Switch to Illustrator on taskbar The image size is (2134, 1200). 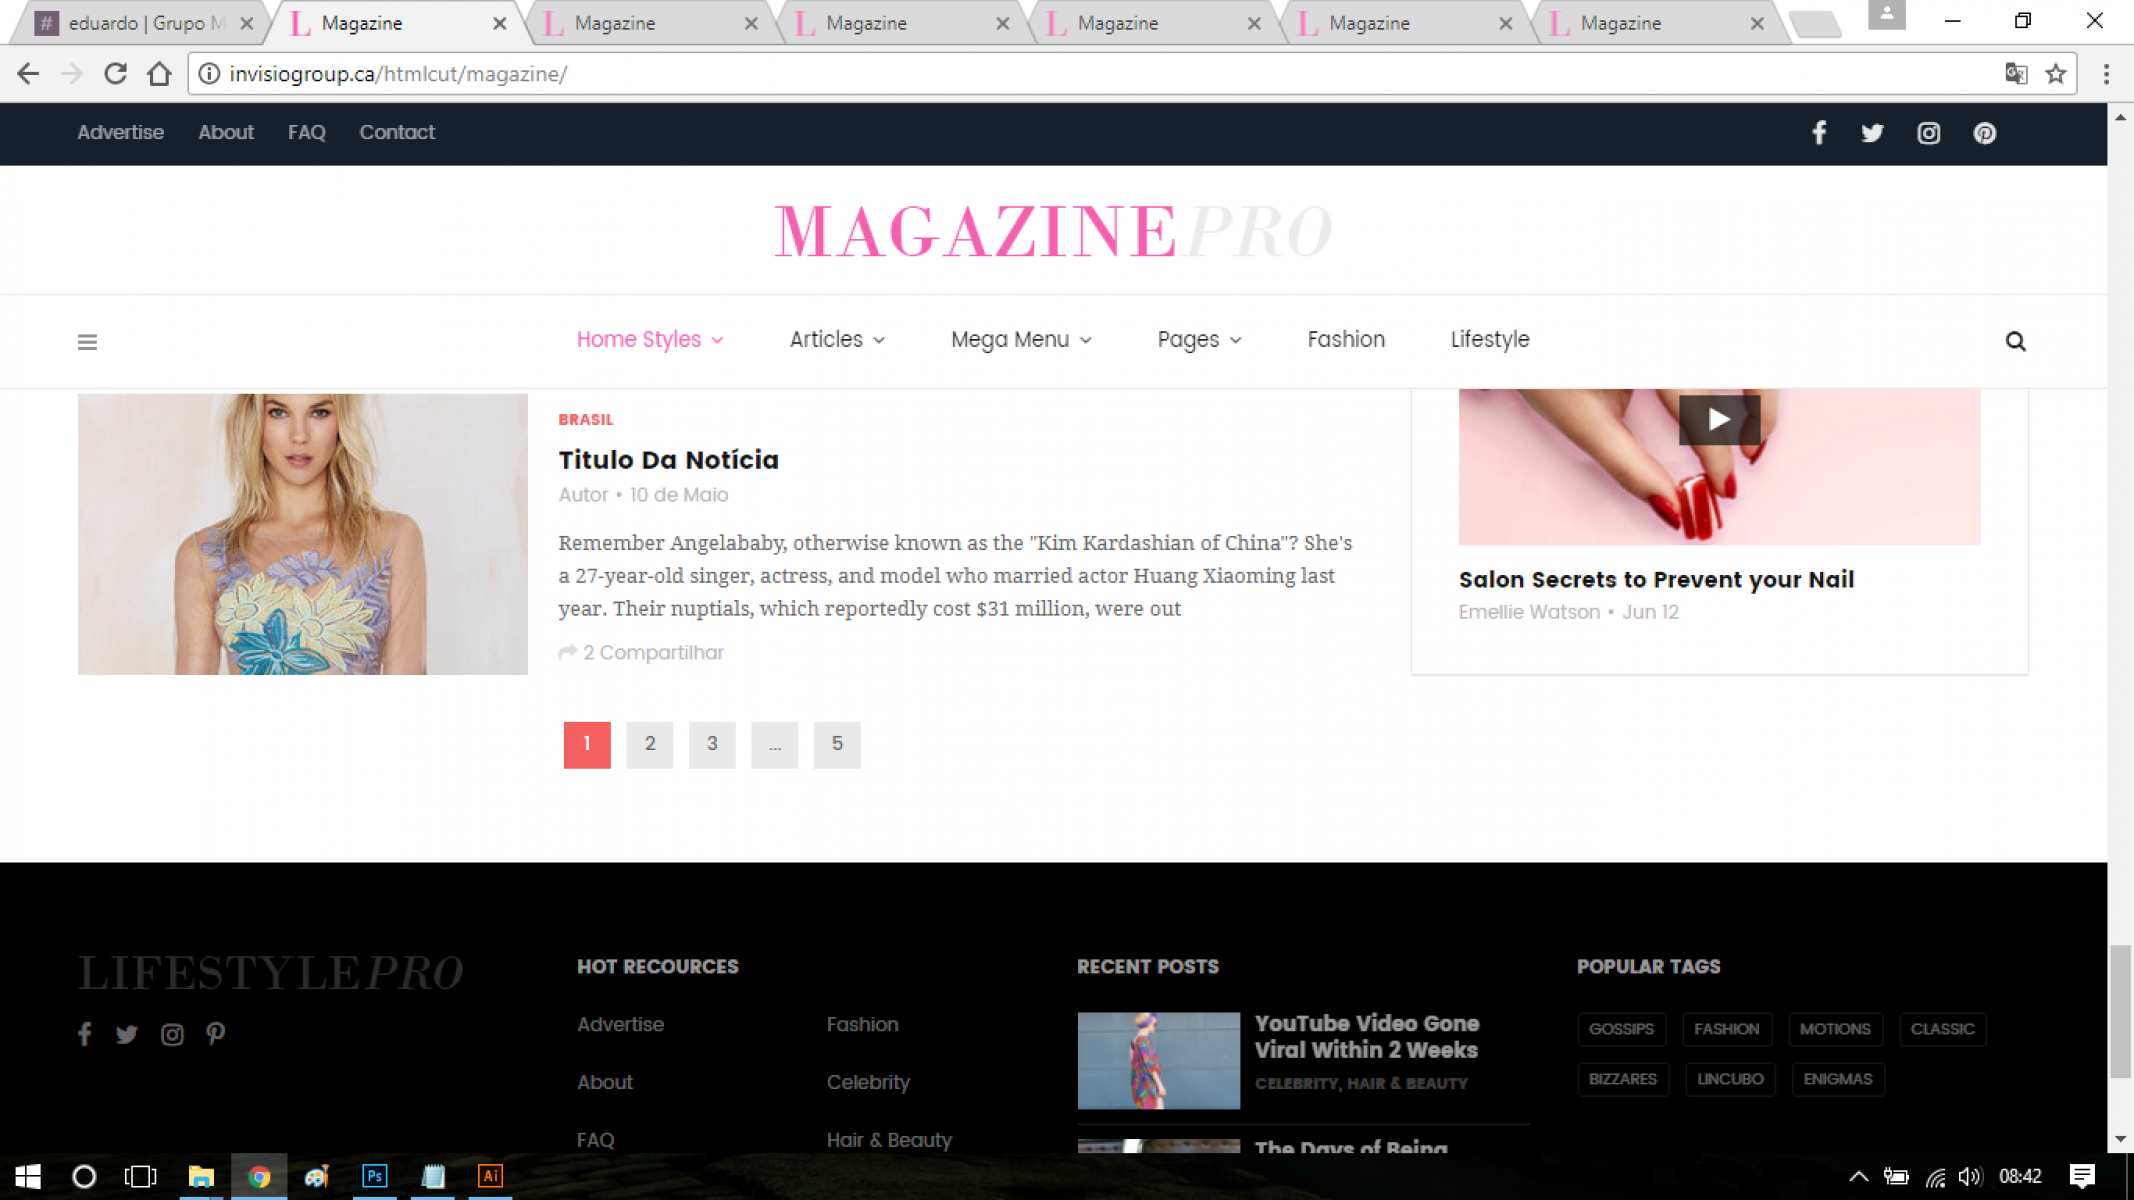[490, 1176]
